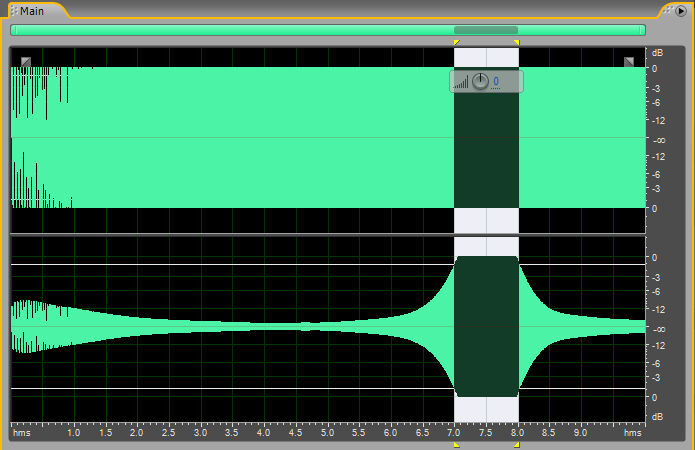695x450 pixels.
Task: Click the dB label atop amplitude scale
Action: point(657,52)
